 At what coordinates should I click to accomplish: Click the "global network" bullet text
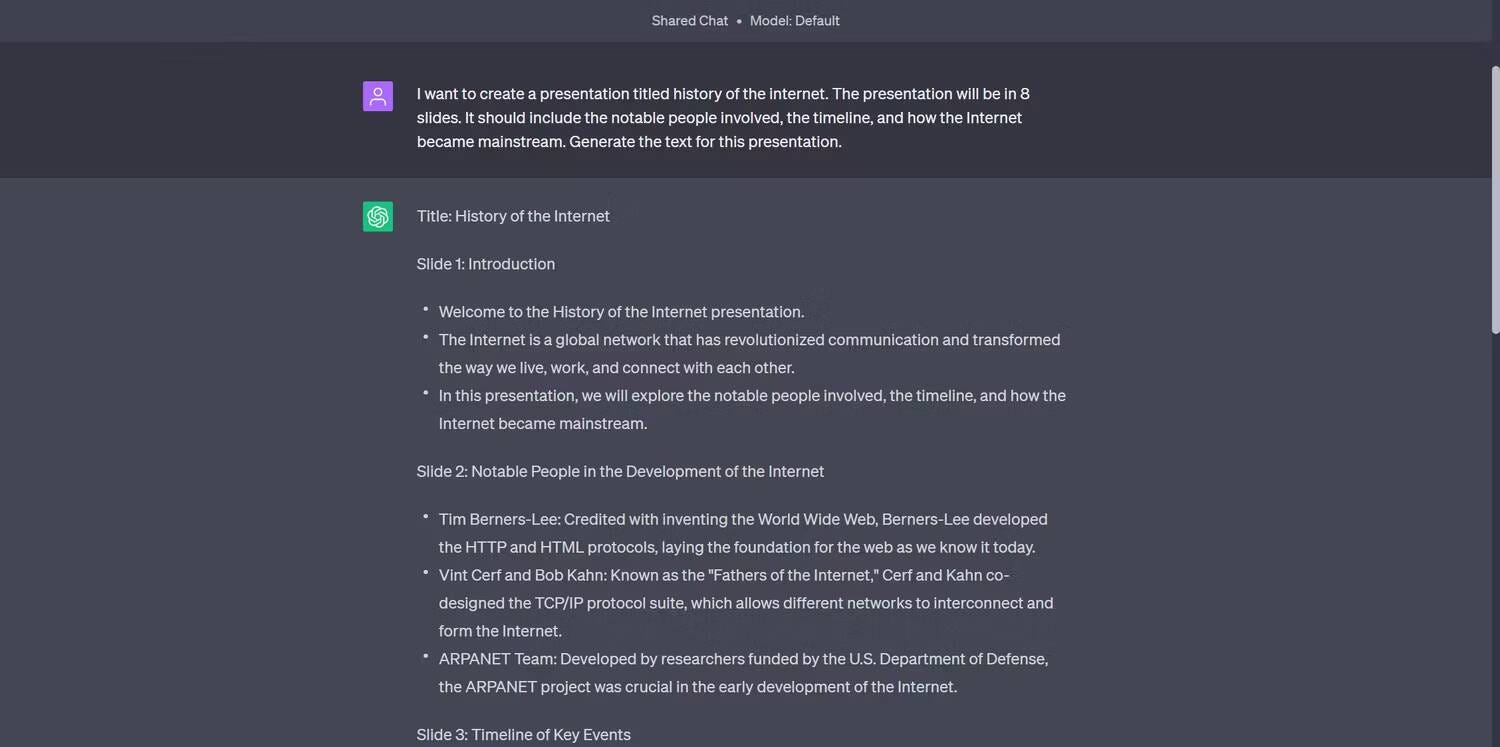click(x=749, y=353)
